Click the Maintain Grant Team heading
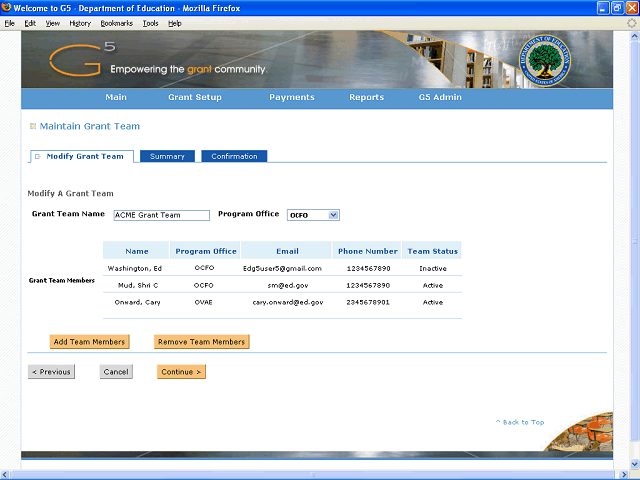This screenshot has height=480, width=640. (89, 126)
